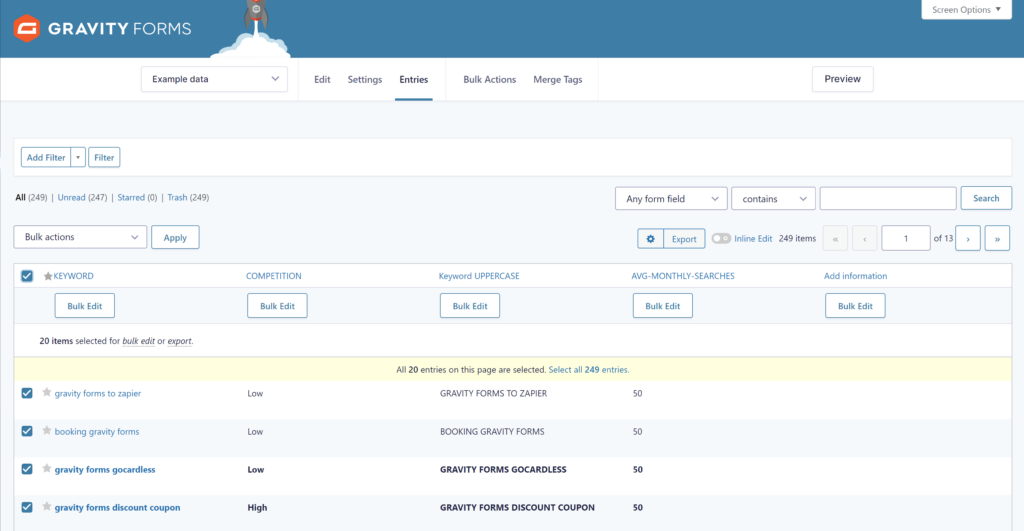The image size is (1024, 531).
Task: Click the export link in selection notice
Action: pyautogui.click(x=180, y=341)
